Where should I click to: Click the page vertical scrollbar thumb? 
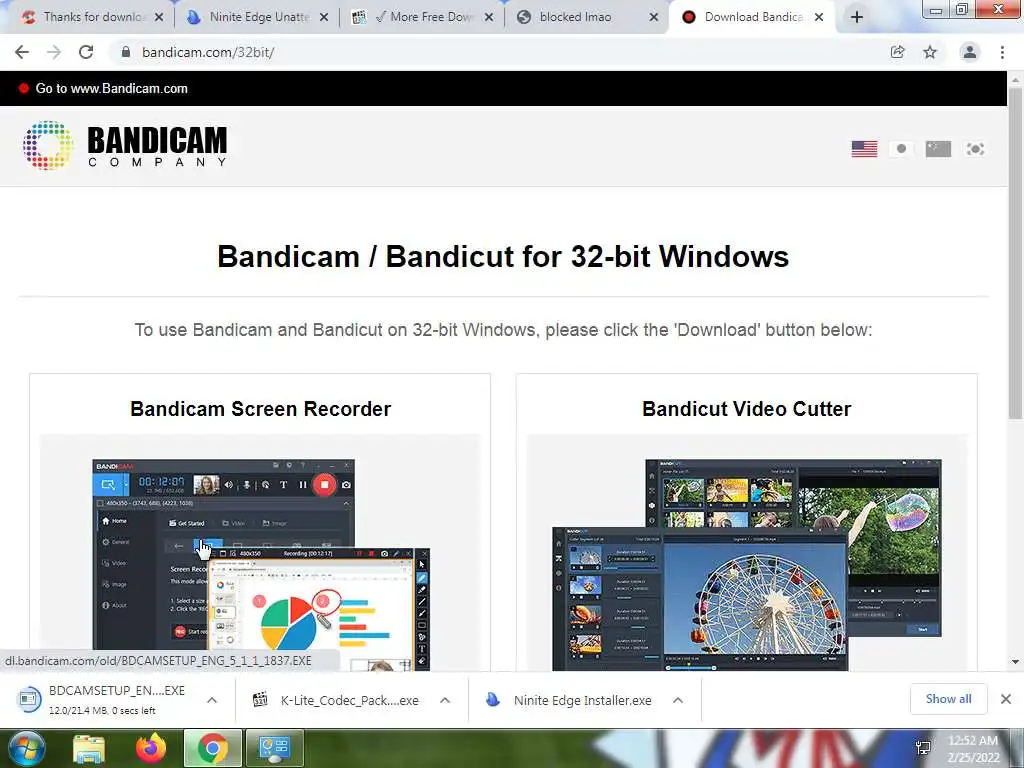click(1015, 253)
